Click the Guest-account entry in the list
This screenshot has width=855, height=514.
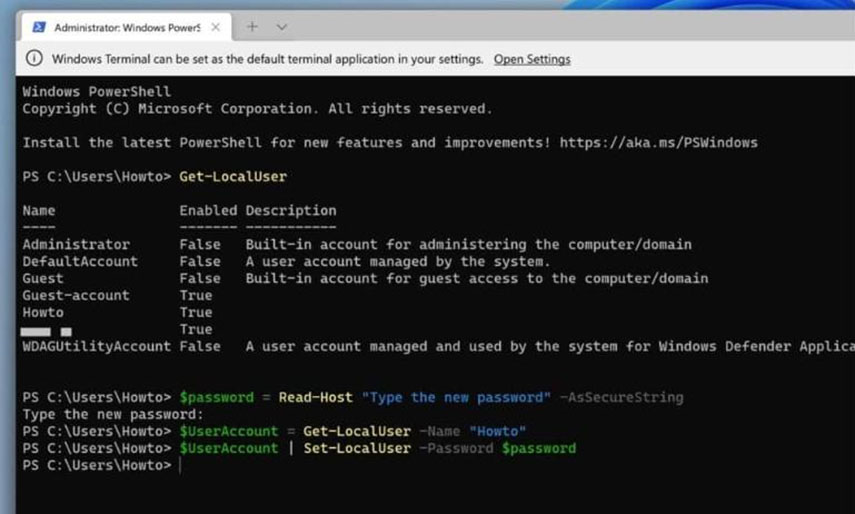click(76, 295)
